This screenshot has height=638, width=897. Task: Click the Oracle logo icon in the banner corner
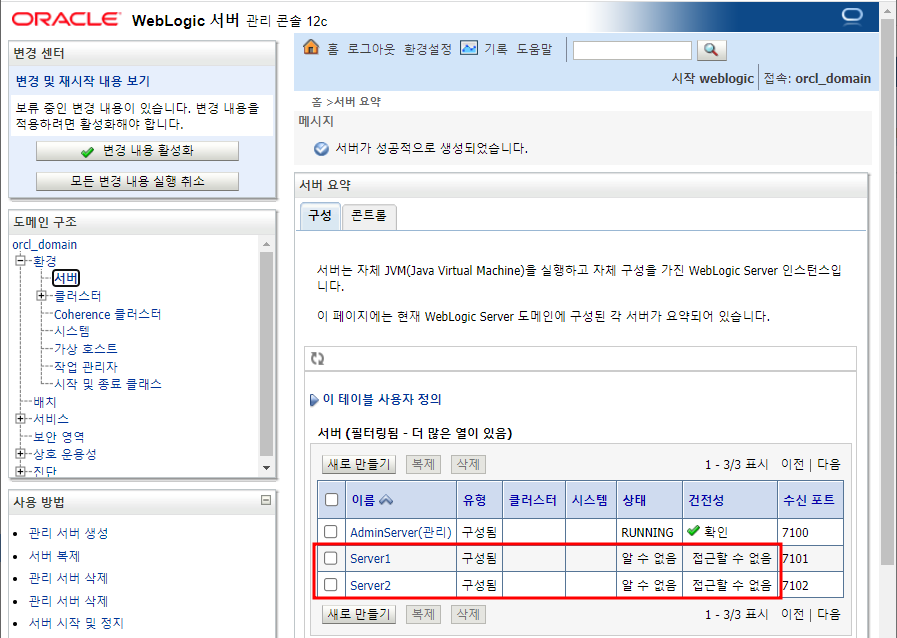point(852,15)
